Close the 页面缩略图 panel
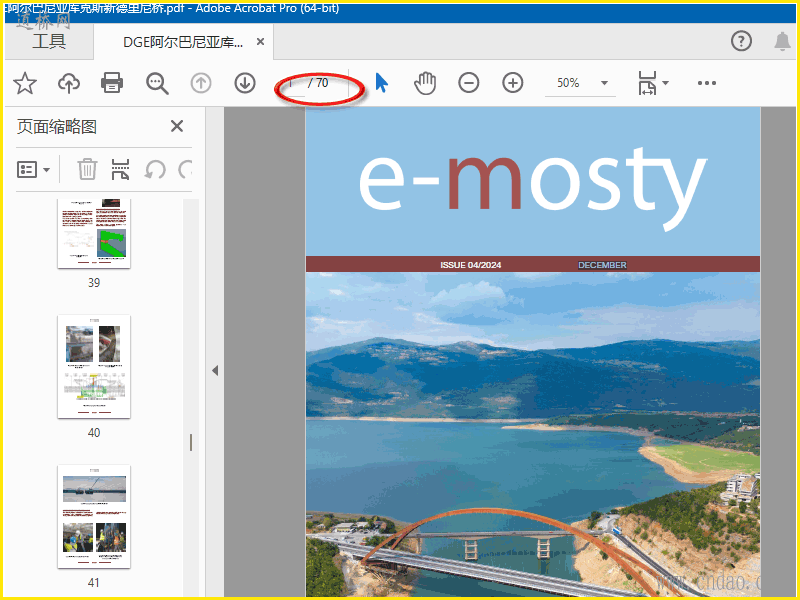The image size is (800, 600). [177, 126]
